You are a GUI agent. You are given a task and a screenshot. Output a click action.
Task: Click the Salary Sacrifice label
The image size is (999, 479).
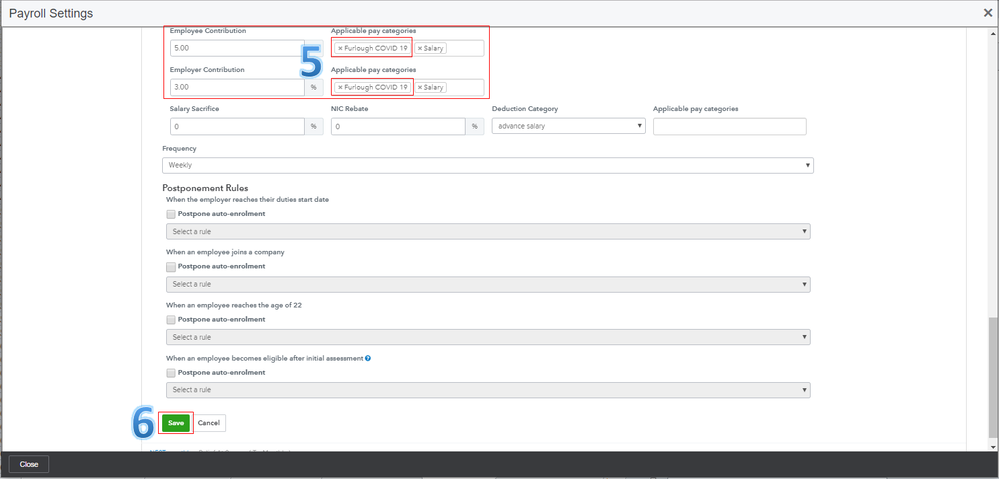(x=194, y=109)
